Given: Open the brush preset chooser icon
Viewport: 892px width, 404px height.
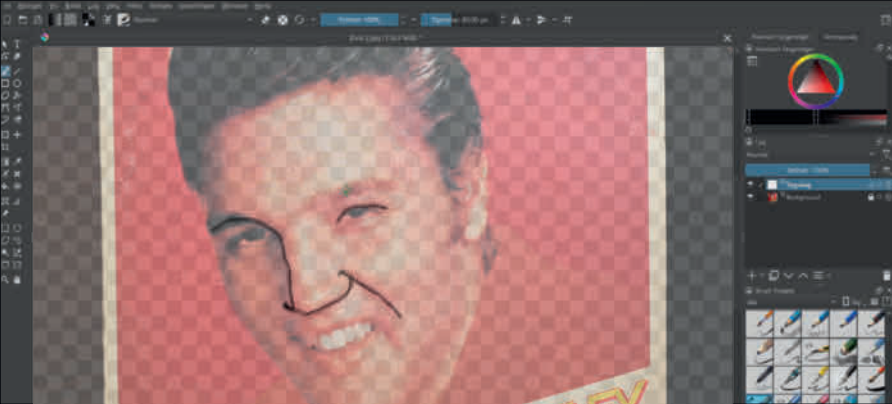Looking at the screenshot, I should pyautogui.click(x=123, y=20).
